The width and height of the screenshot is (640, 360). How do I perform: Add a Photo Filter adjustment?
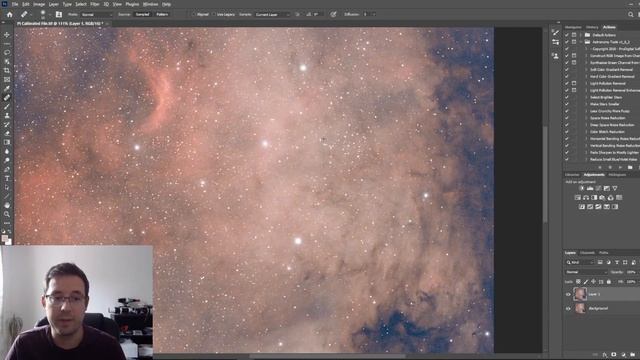coord(602,198)
